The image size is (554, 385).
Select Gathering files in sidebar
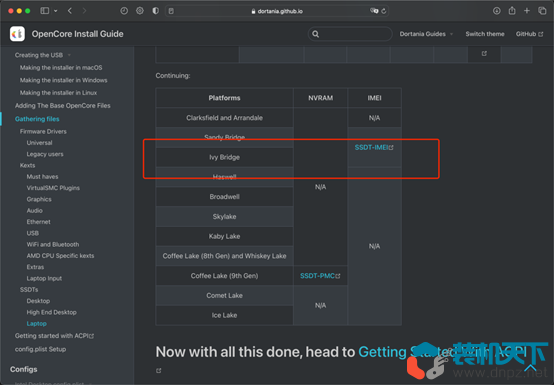click(37, 119)
